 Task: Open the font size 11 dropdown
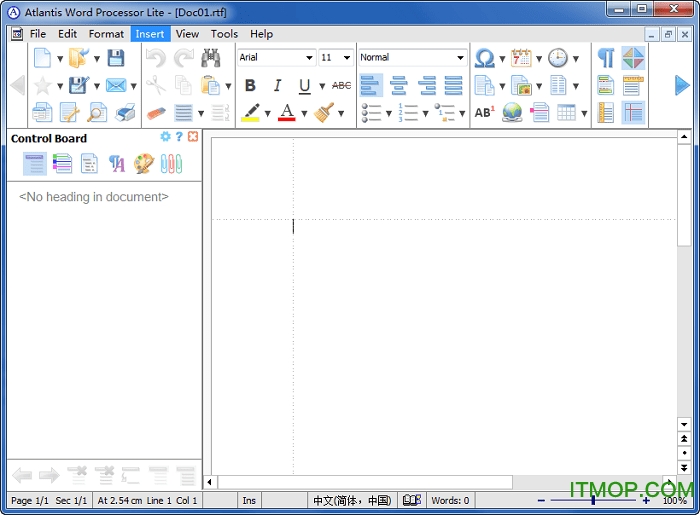coord(346,58)
